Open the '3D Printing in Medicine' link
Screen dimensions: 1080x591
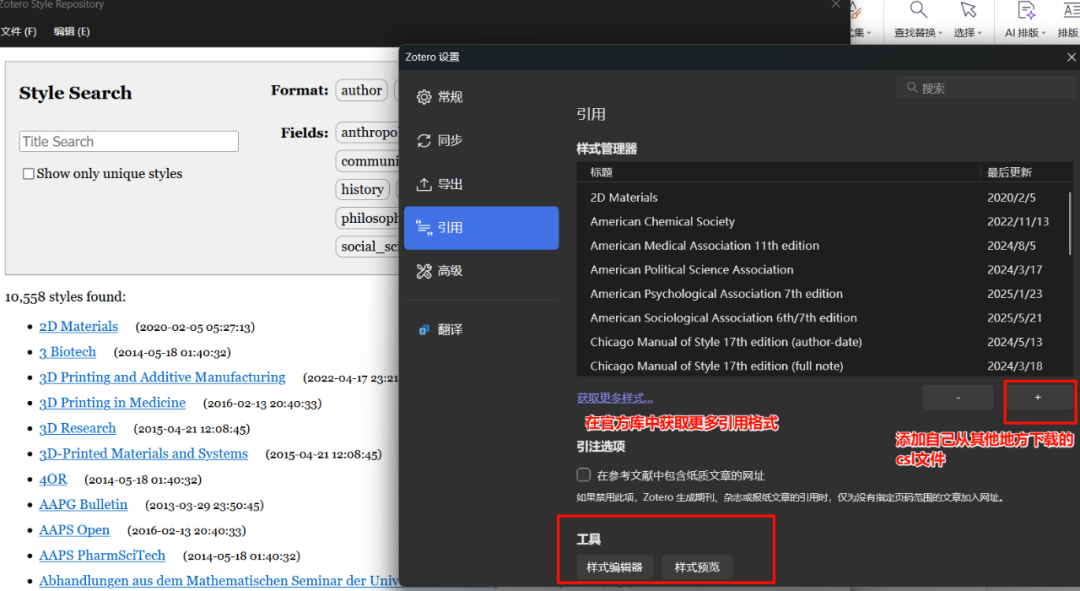click(x=113, y=403)
